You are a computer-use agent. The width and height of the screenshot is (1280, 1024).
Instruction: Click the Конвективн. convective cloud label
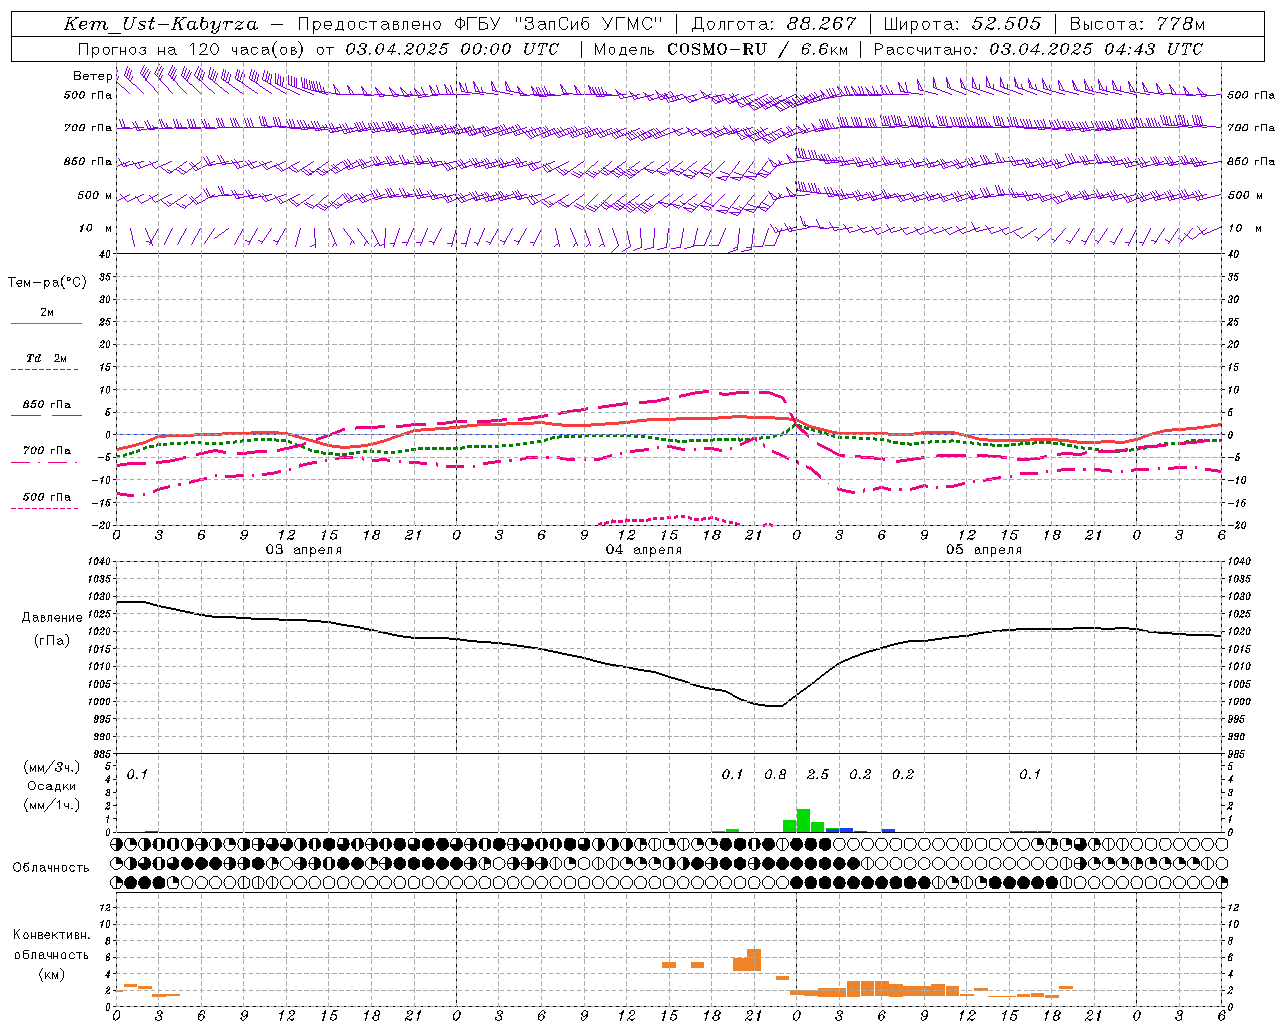pyautogui.click(x=51, y=935)
